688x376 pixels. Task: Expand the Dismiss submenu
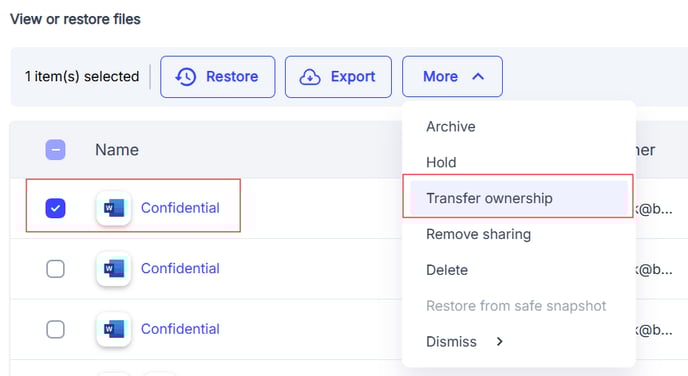click(x=465, y=342)
